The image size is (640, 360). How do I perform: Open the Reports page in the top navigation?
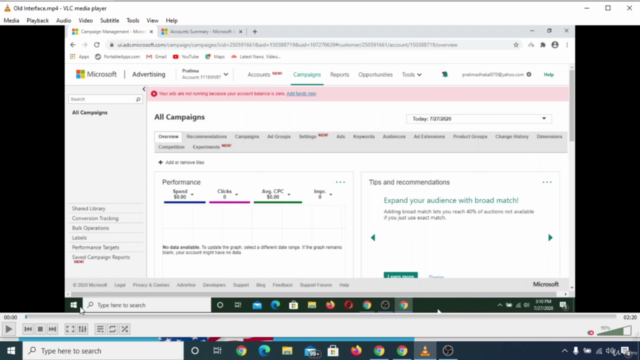[x=340, y=75]
